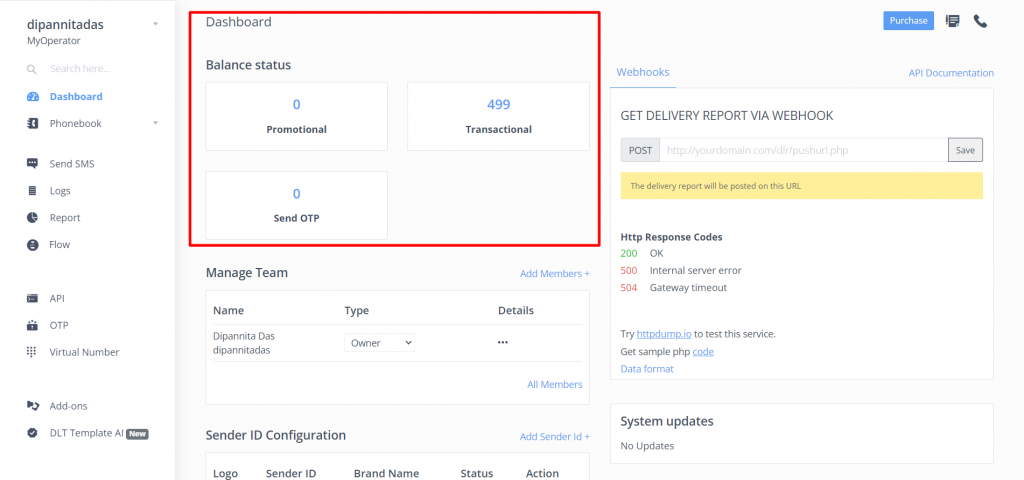Expand the Phonebook submenu arrow
This screenshot has height=480, width=1024.
(x=155, y=123)
